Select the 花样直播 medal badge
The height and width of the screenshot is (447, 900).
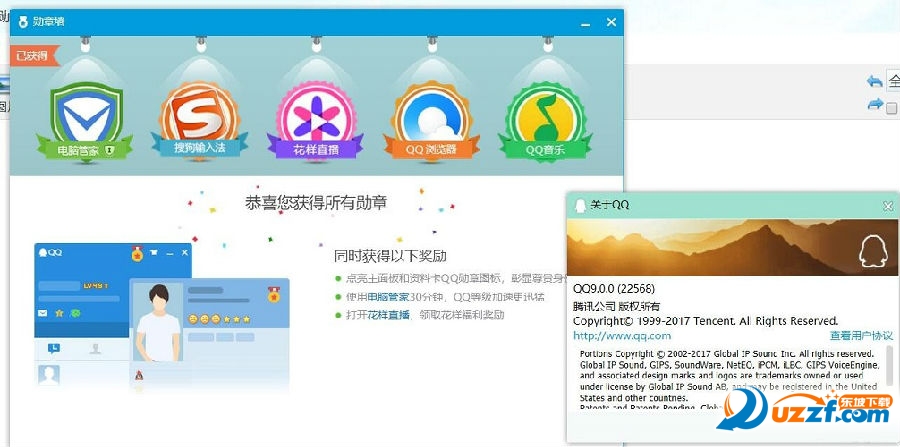point(316,120)
